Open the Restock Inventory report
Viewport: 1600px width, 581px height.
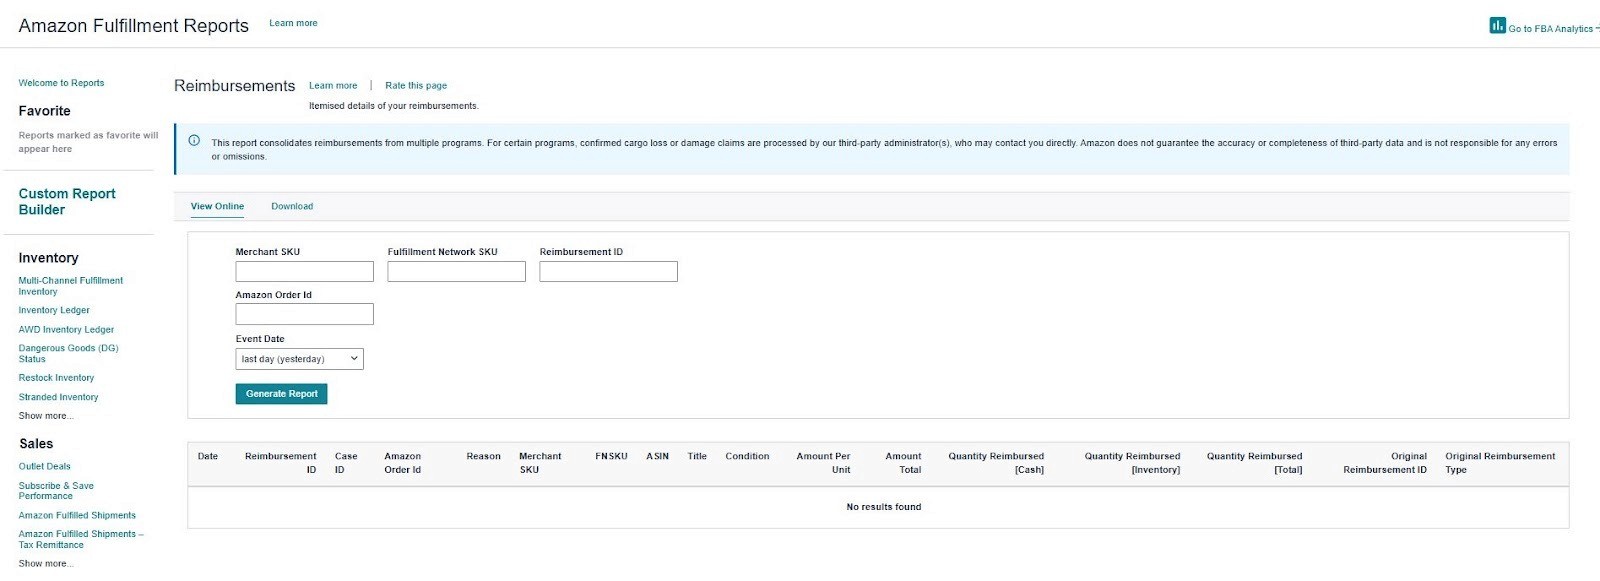click(56, 378)
